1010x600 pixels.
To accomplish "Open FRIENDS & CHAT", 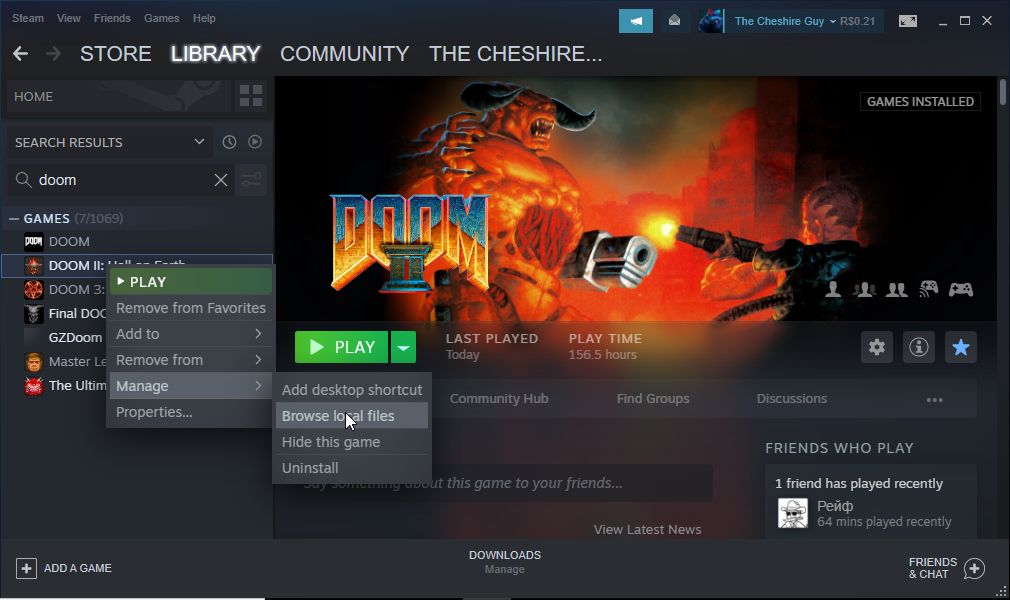I will [946, 568].
